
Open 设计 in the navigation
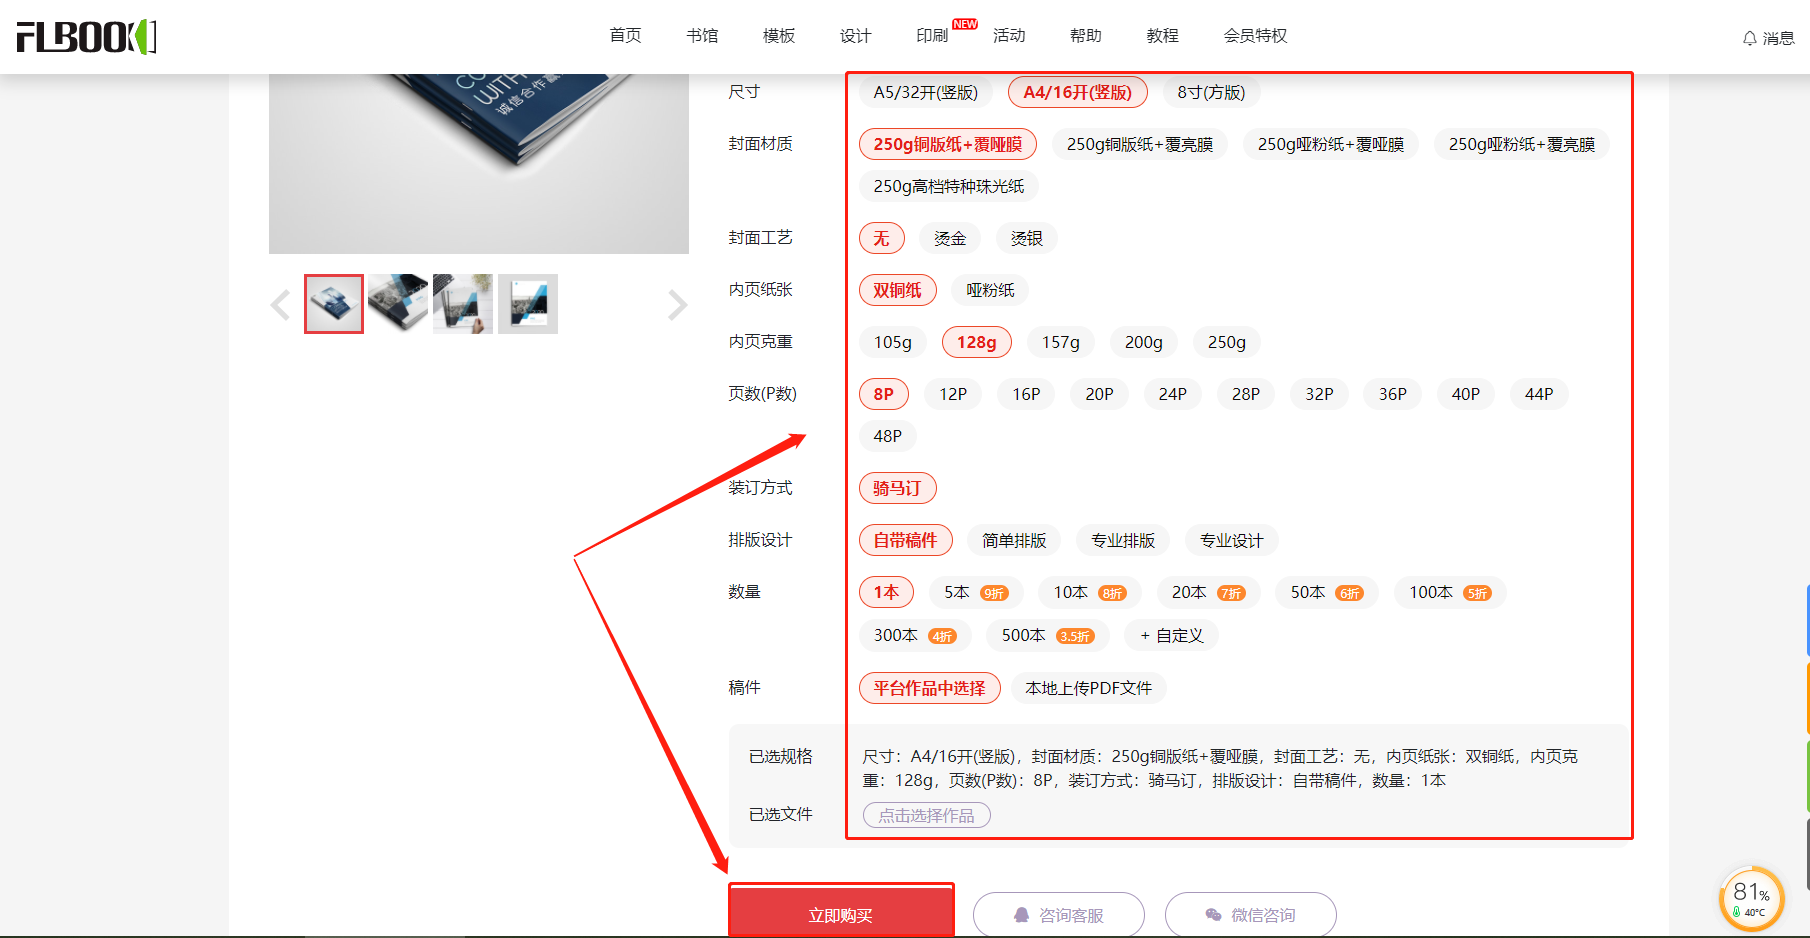pos(856,36)
